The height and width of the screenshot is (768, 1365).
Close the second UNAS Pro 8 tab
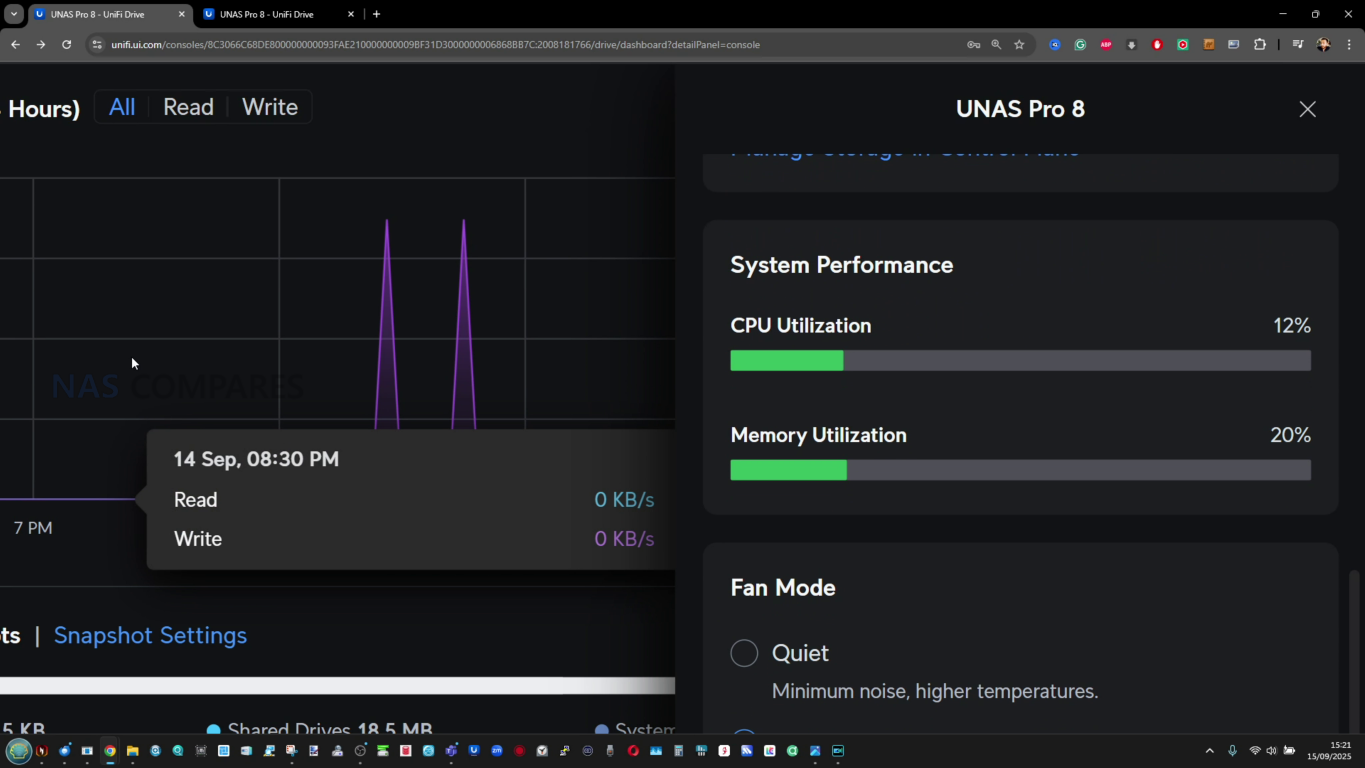(351, 14)
